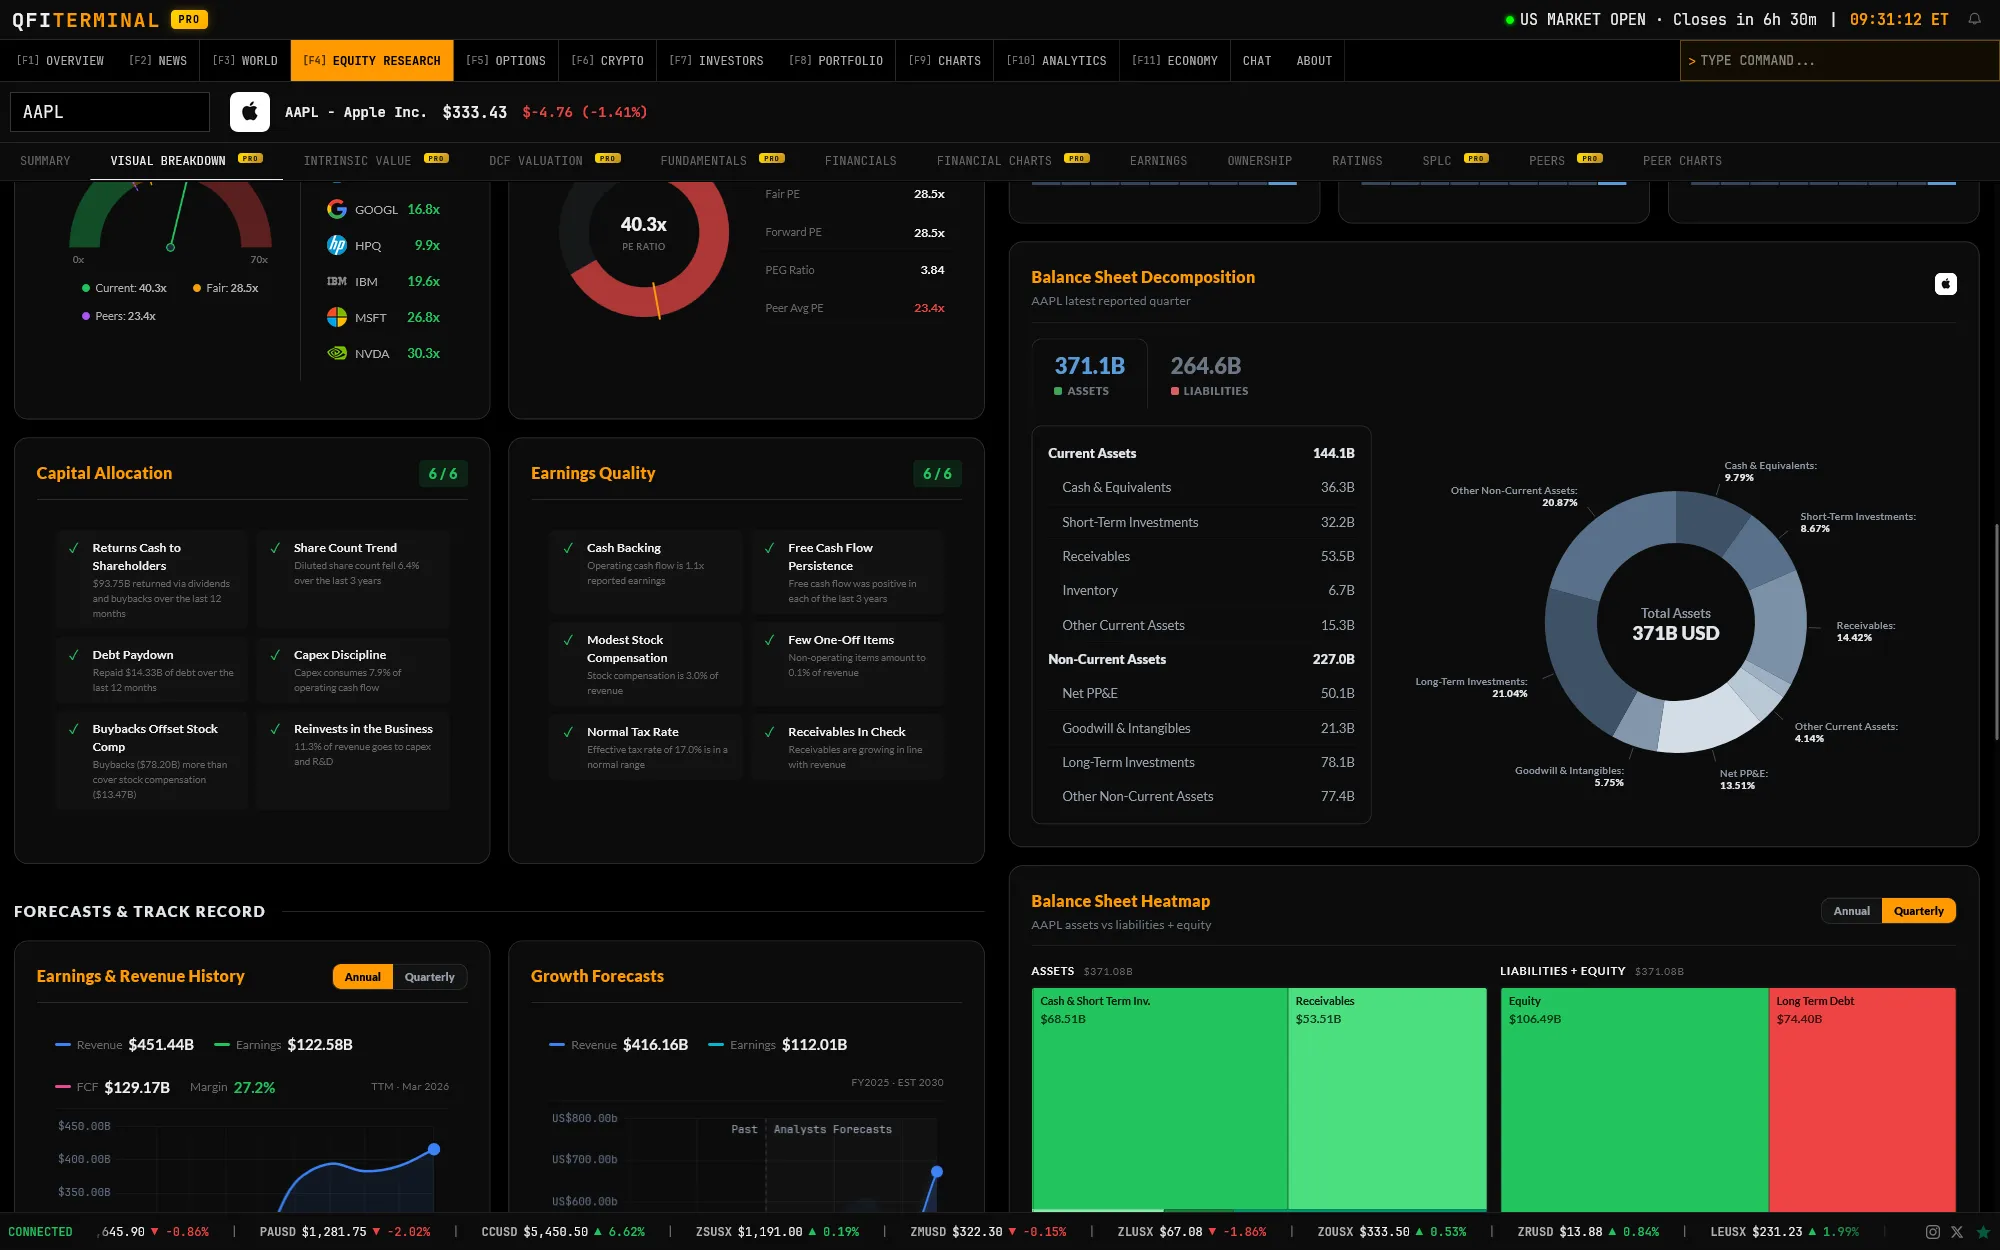Click the checkmark beside Capex Discipline
The width and height of the screenshot is (2000, 1251).
pos(275,655)
